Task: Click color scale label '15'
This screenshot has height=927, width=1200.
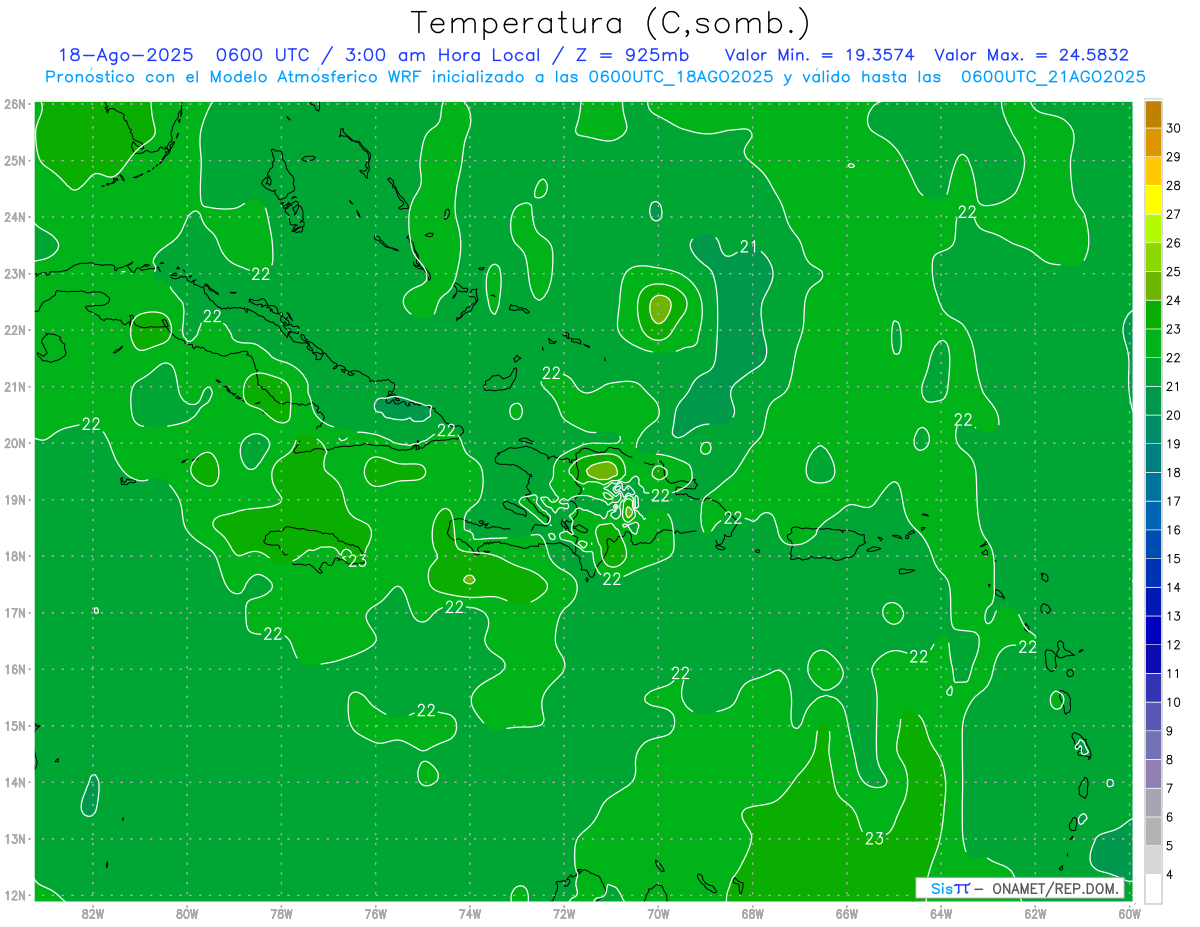Action: [x=1174, y=558]
